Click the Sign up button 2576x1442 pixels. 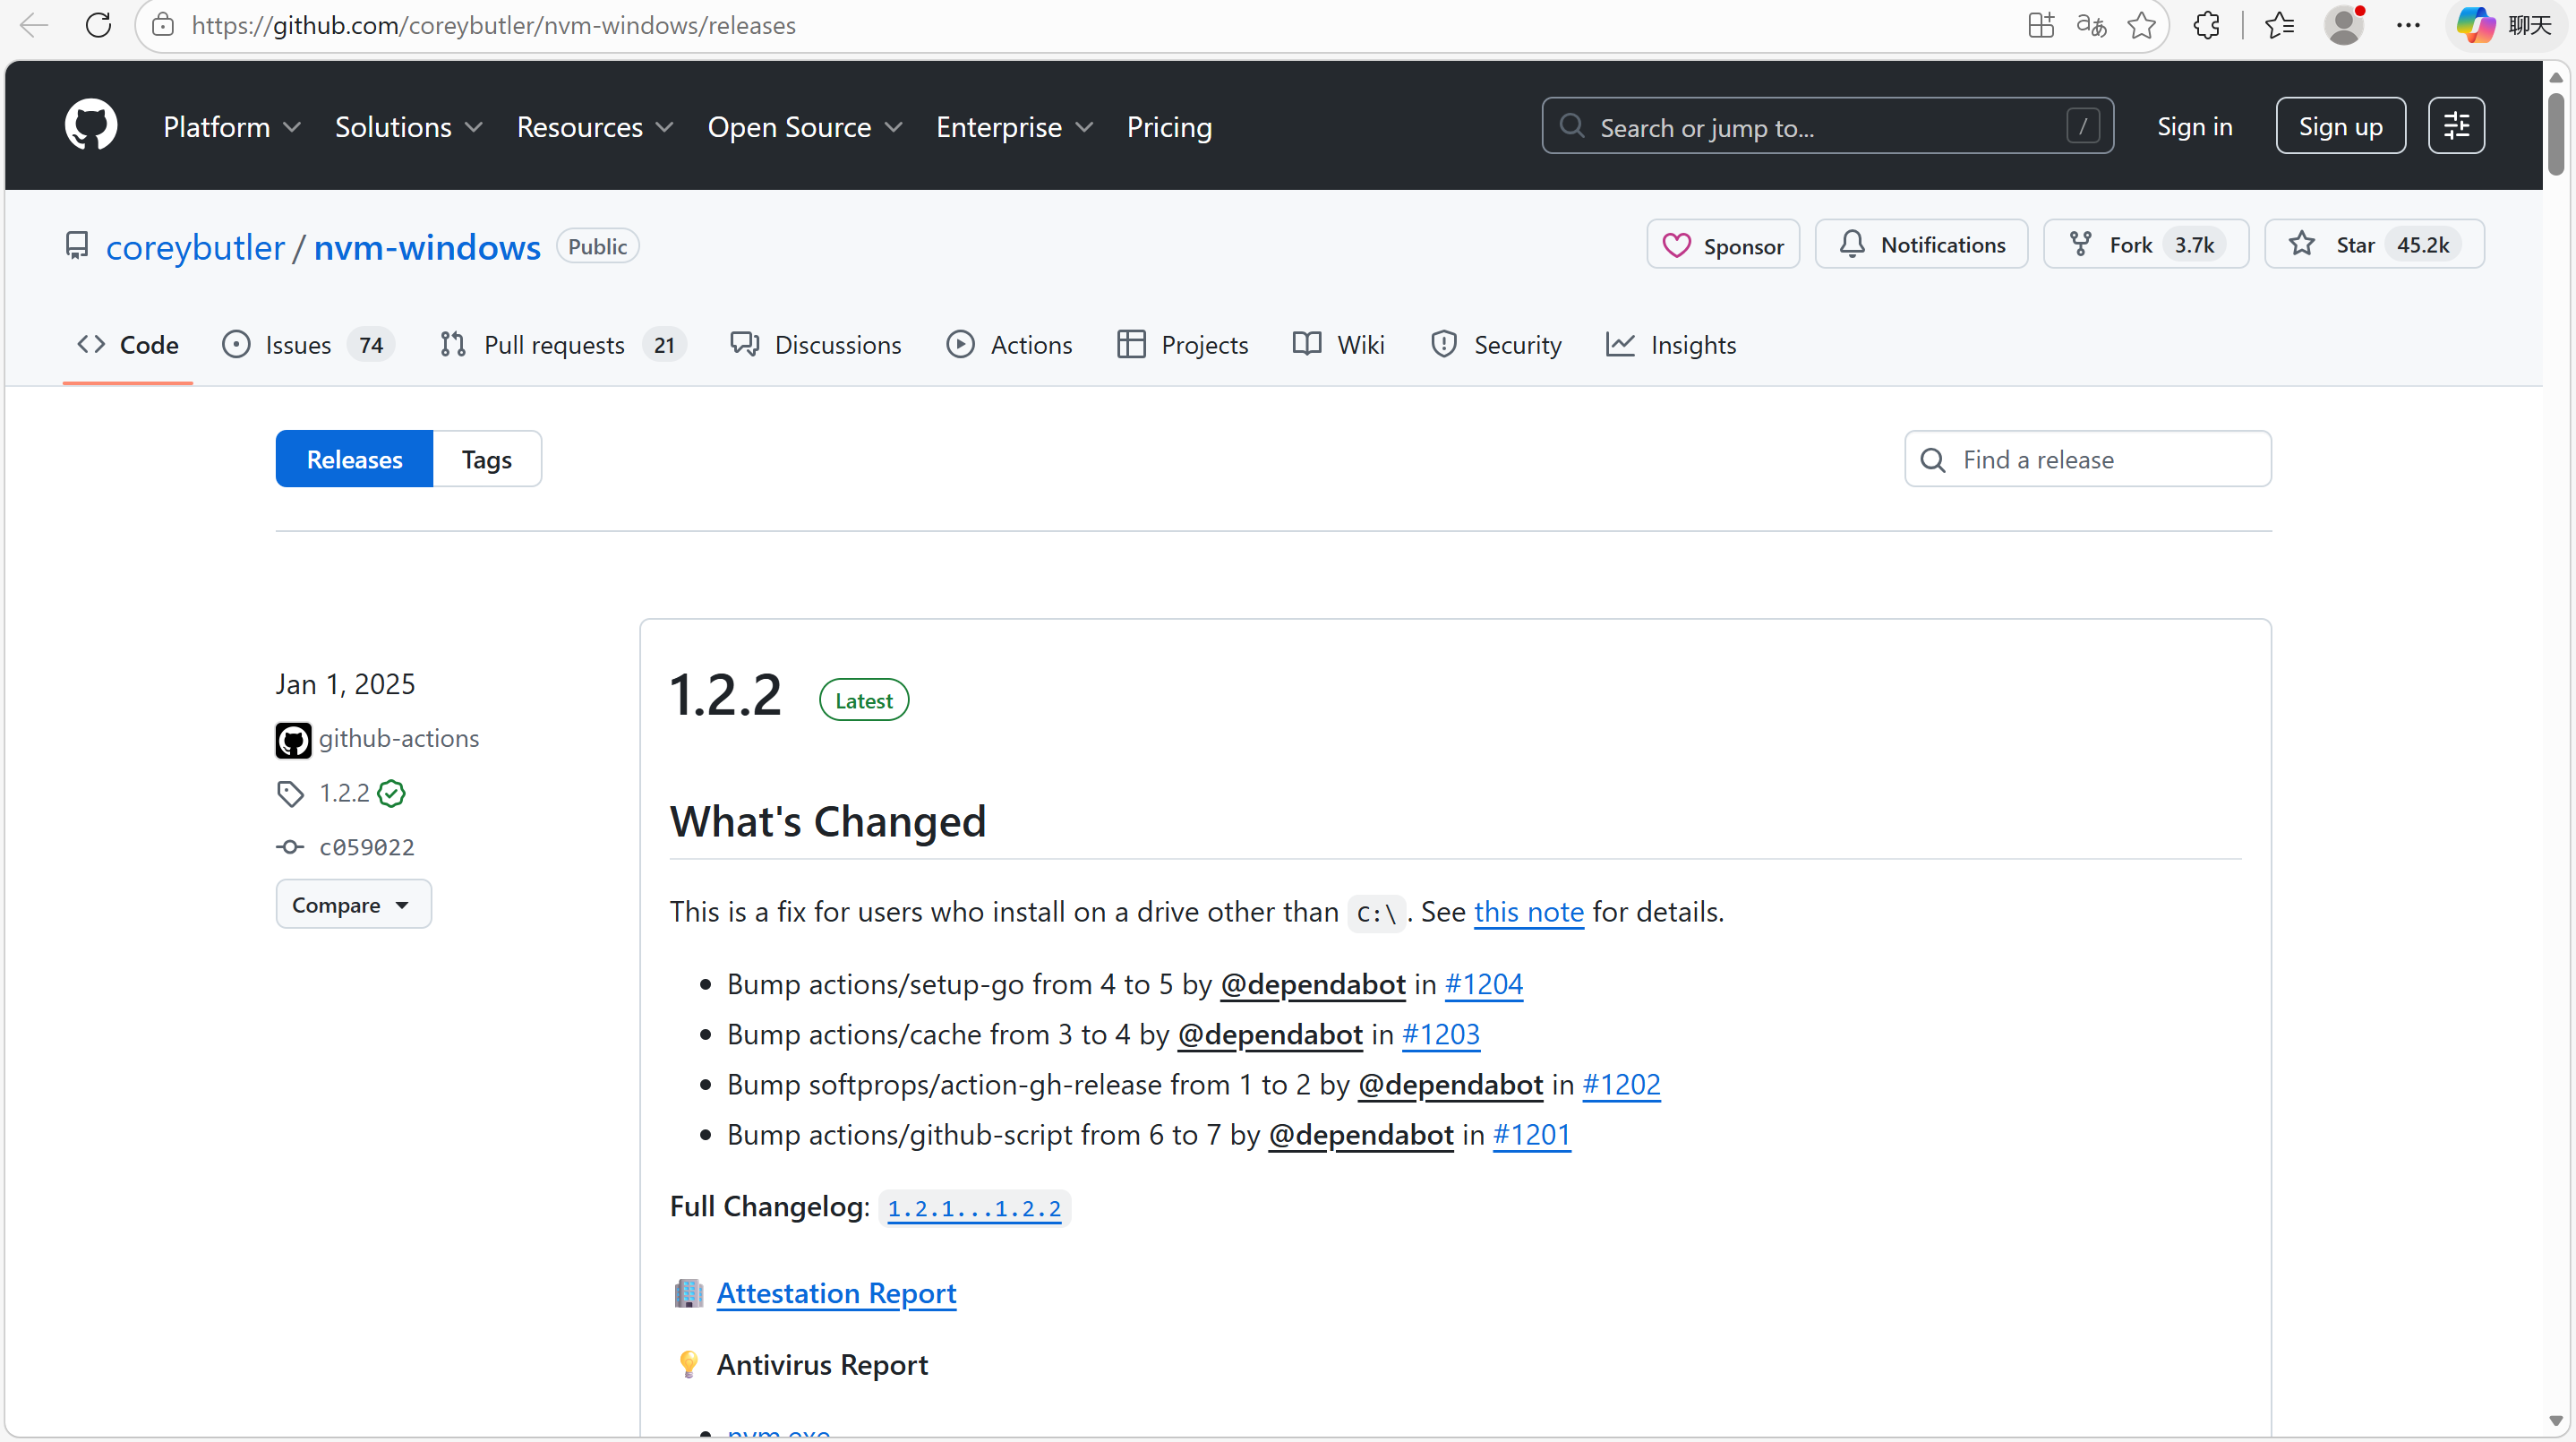(x=2340, y=126)
